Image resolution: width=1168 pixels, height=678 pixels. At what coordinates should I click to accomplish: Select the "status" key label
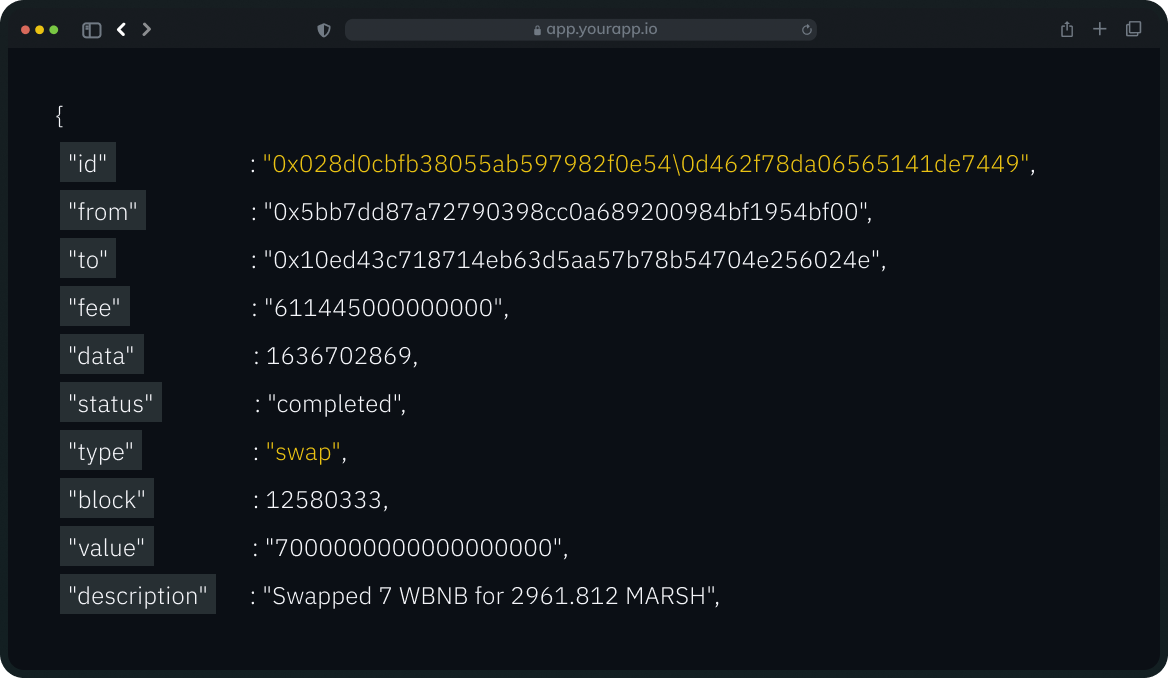[110, 403]
